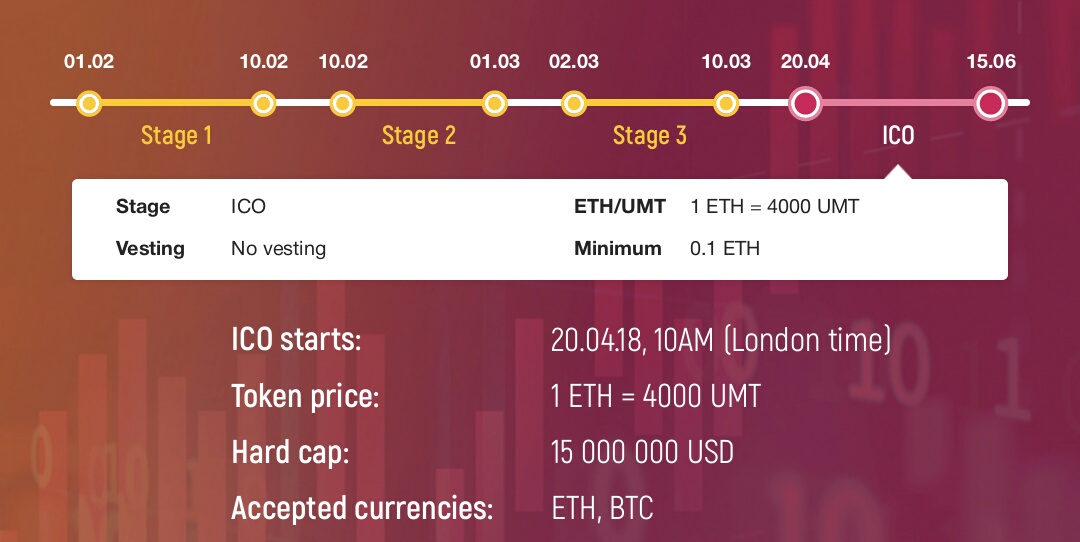Click the Stage 2 start marker circle
Image resolution: width=1080 pixels, height=542 pixels.
coord(342,103)
